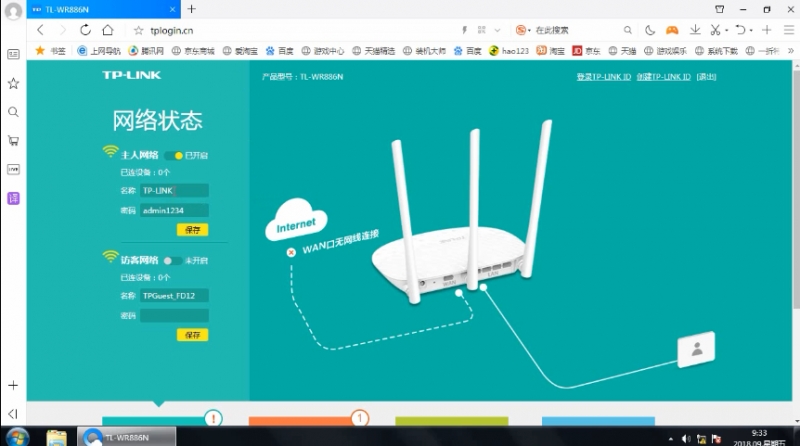
Task: Open the 天猫精选 bookmark
Action: tap(373, 51)
